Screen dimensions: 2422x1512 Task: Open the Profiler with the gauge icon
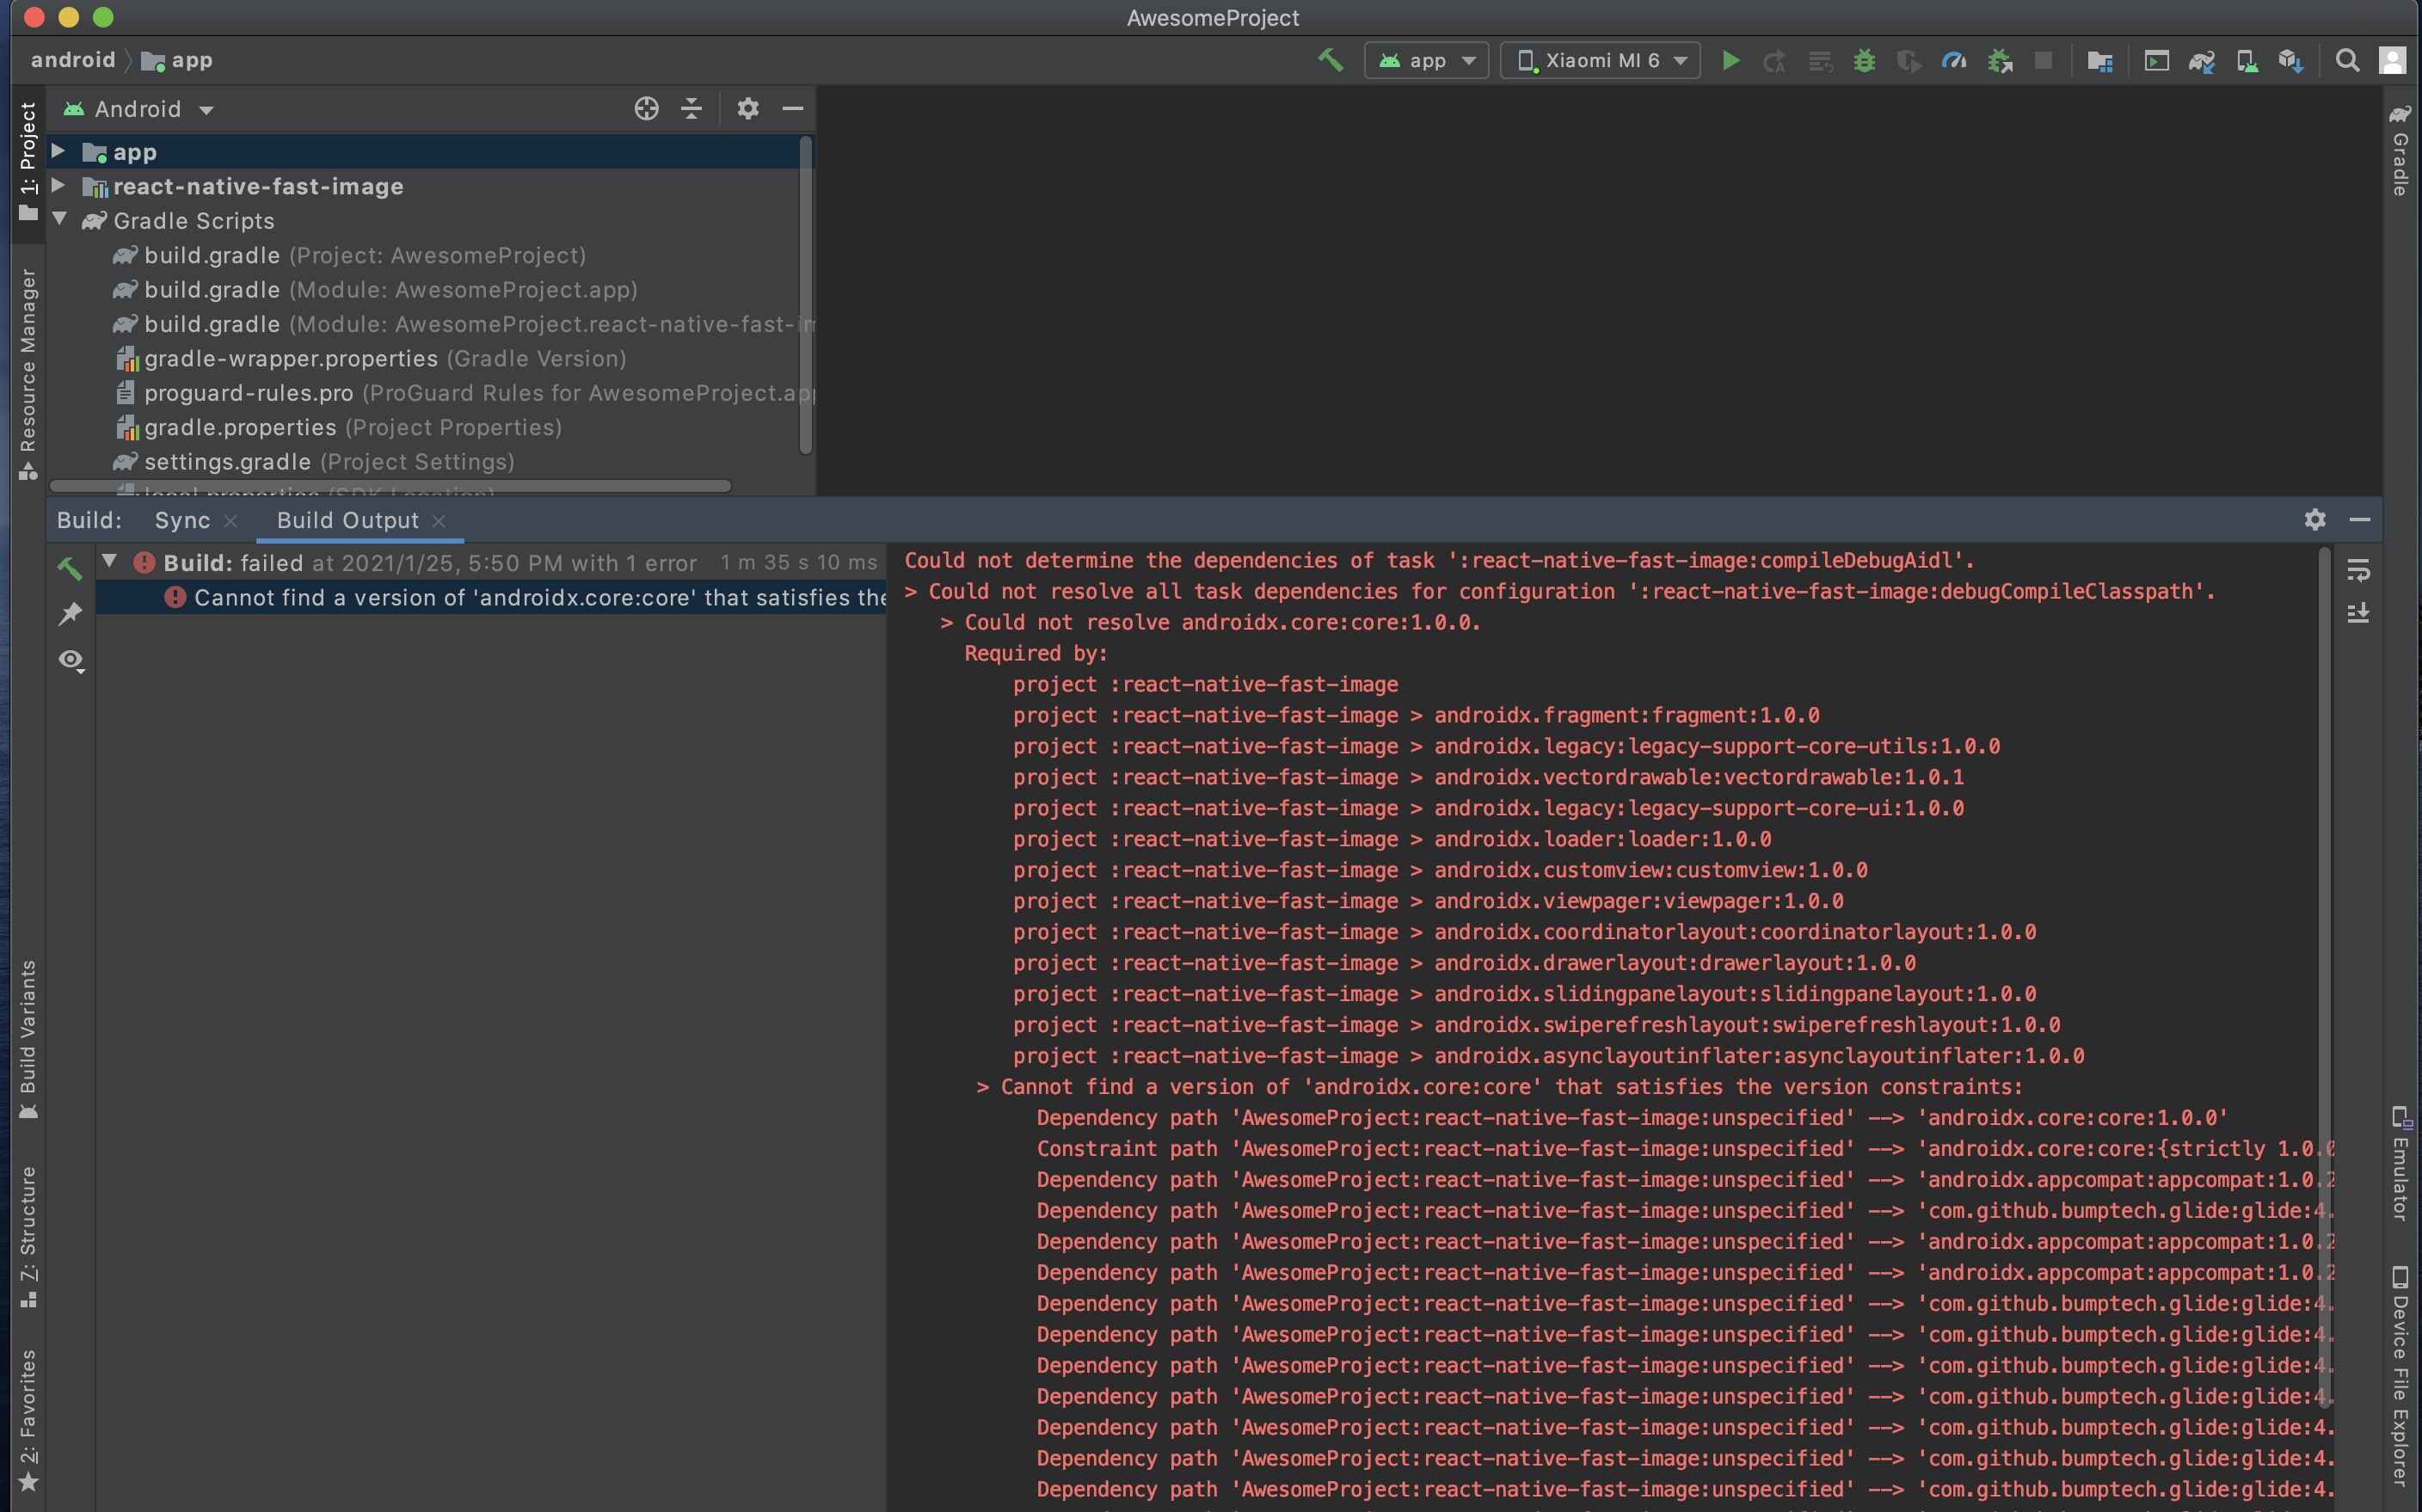[x=1953, y=60]
